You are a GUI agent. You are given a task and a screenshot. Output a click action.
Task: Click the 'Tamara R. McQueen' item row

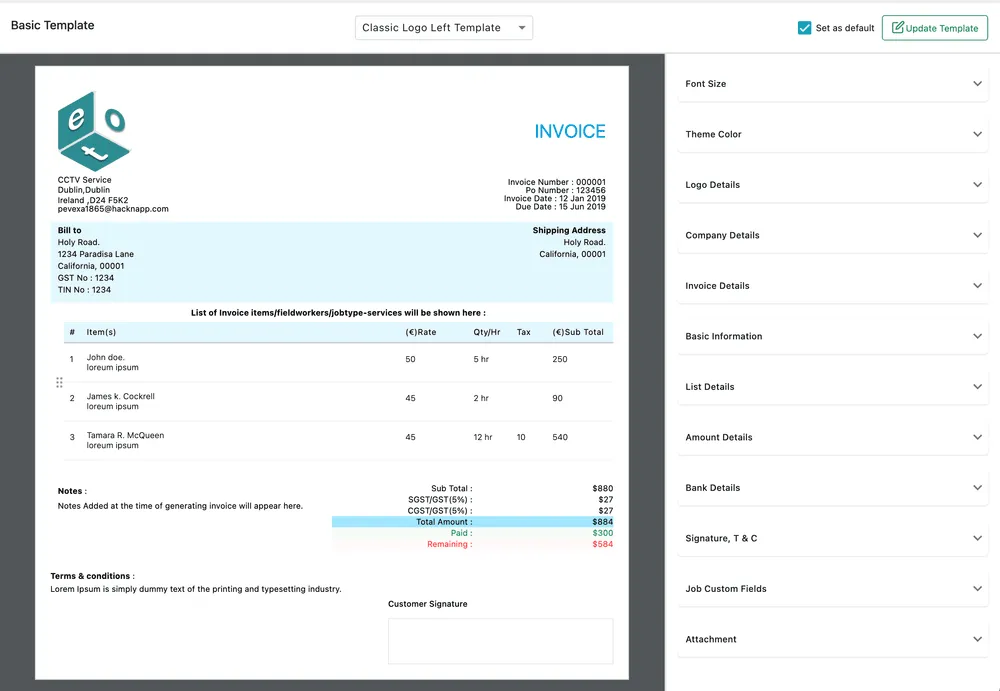tap(338, 440)
